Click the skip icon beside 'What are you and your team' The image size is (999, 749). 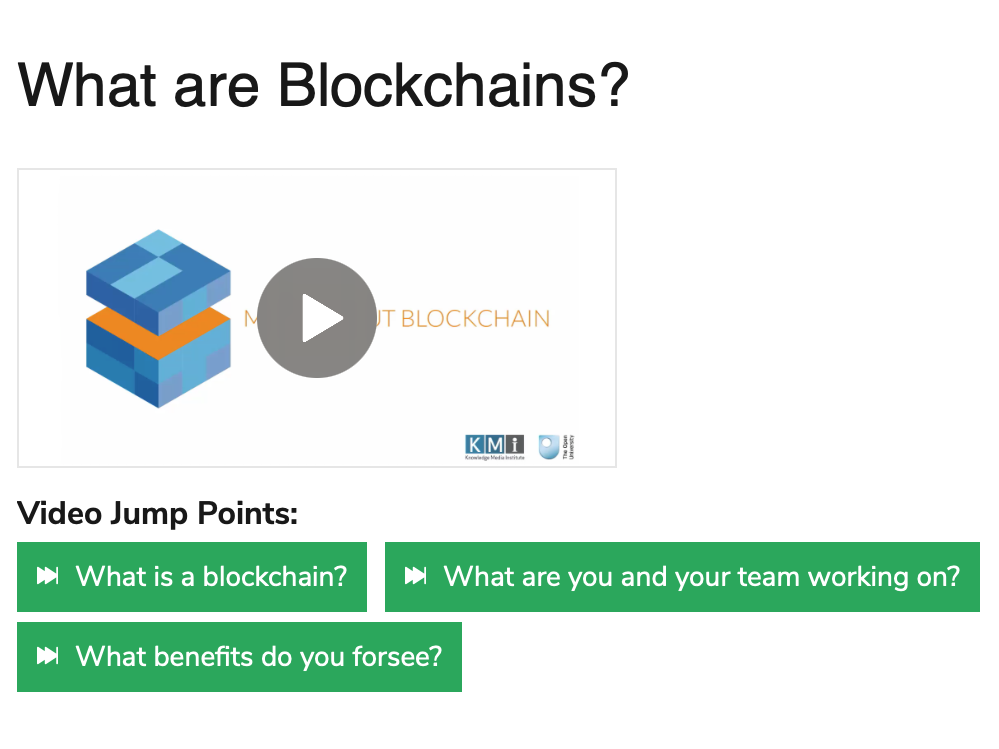click(416, 576)
